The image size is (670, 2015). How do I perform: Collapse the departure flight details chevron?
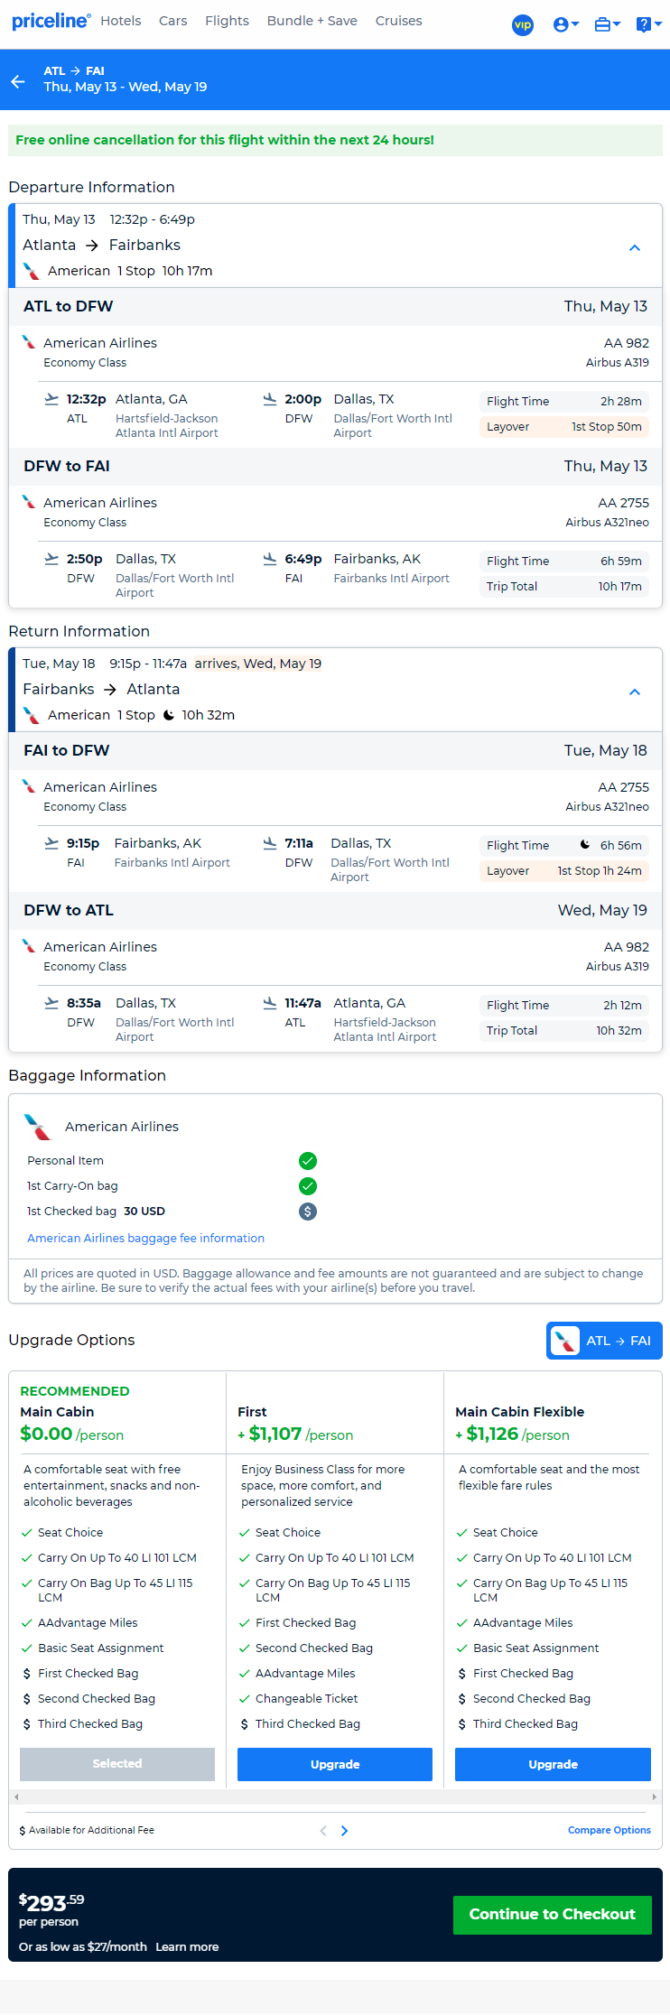tap(634, 247)
